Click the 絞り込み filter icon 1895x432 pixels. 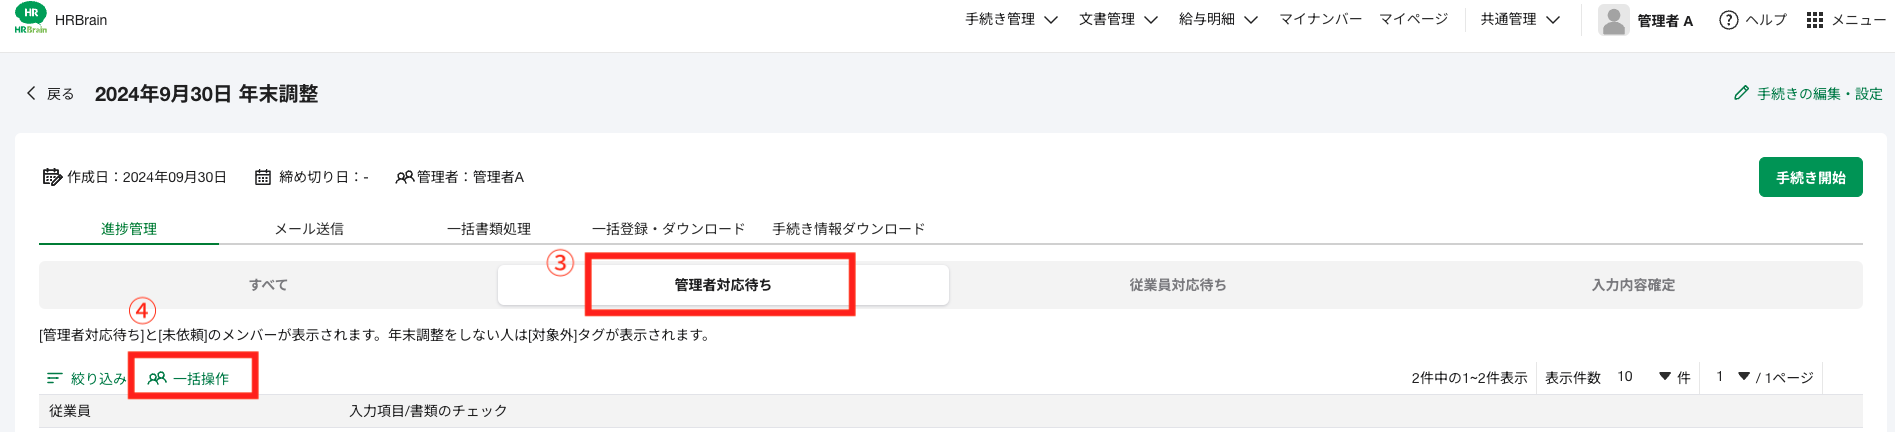54,378
